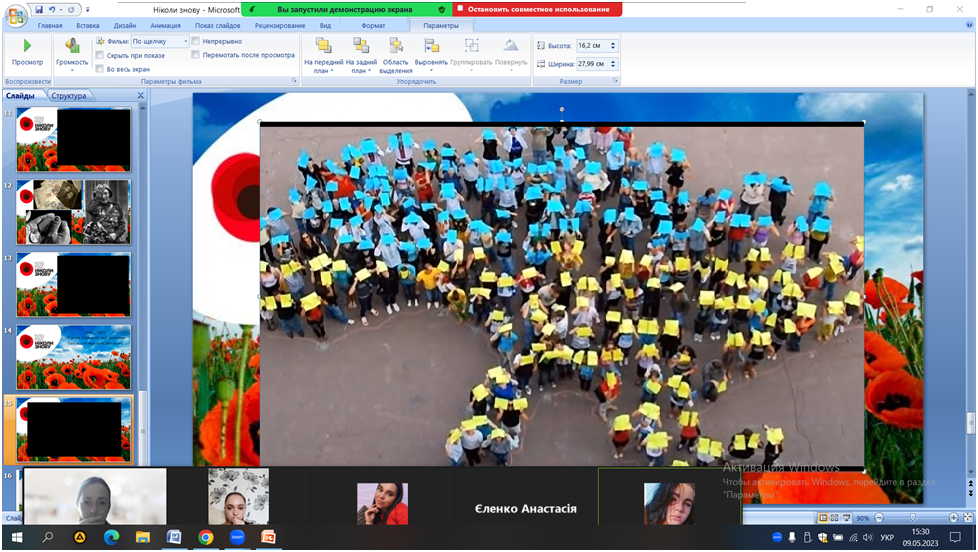978x552 pixels.
Task: Click the zoom slider in status bar
Action: (x=913, y=518)
